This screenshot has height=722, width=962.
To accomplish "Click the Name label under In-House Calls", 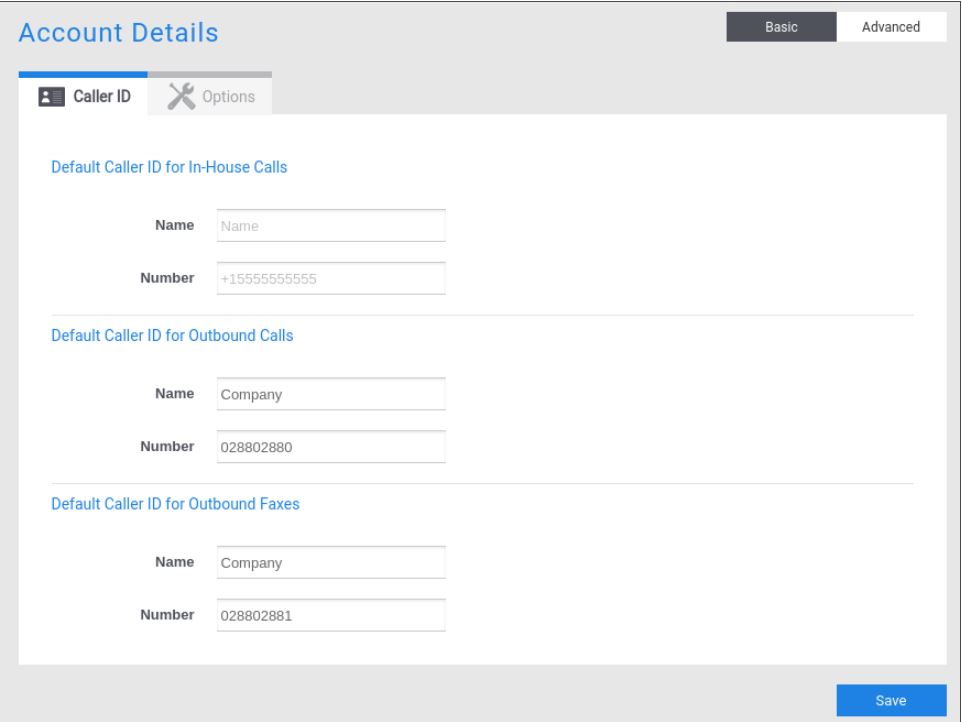I will click(174, 225).
